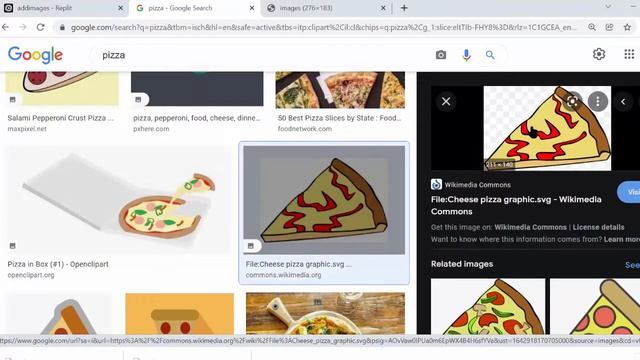The image size is (640, 360).
Task: Open Google settings gear
Action: click(599, 54)
